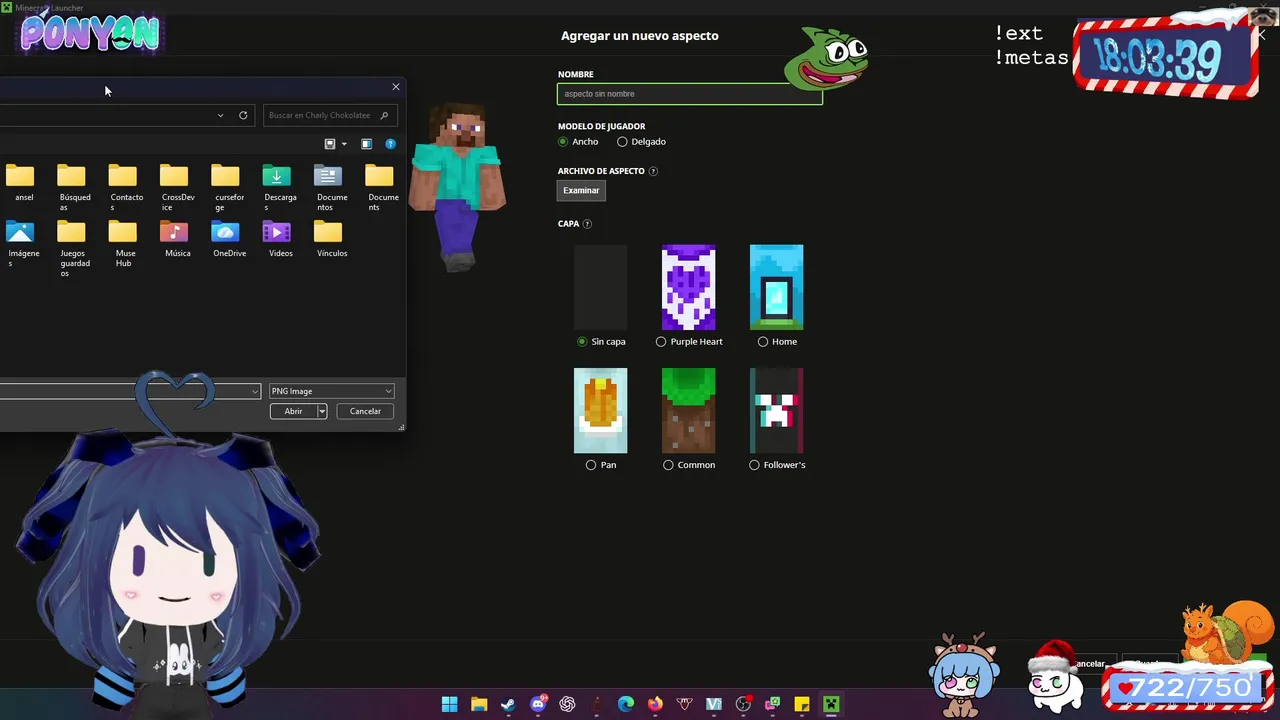Image resolution: width=1280 pixels, height=720 pixels.
Task: Open the Música folder
Action: point(176,239)
